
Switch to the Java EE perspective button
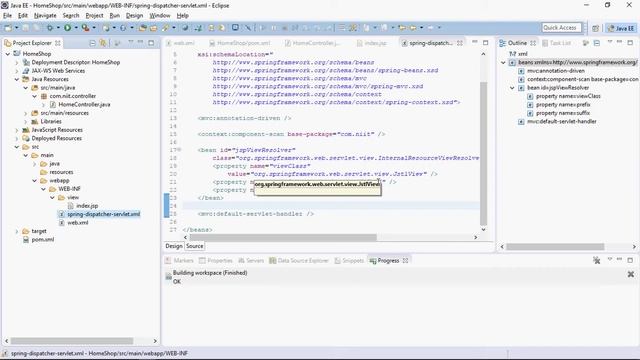pos(620,28)
